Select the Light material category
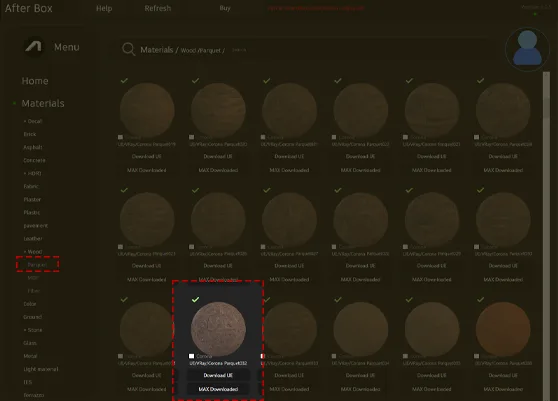 coord(41,369)
